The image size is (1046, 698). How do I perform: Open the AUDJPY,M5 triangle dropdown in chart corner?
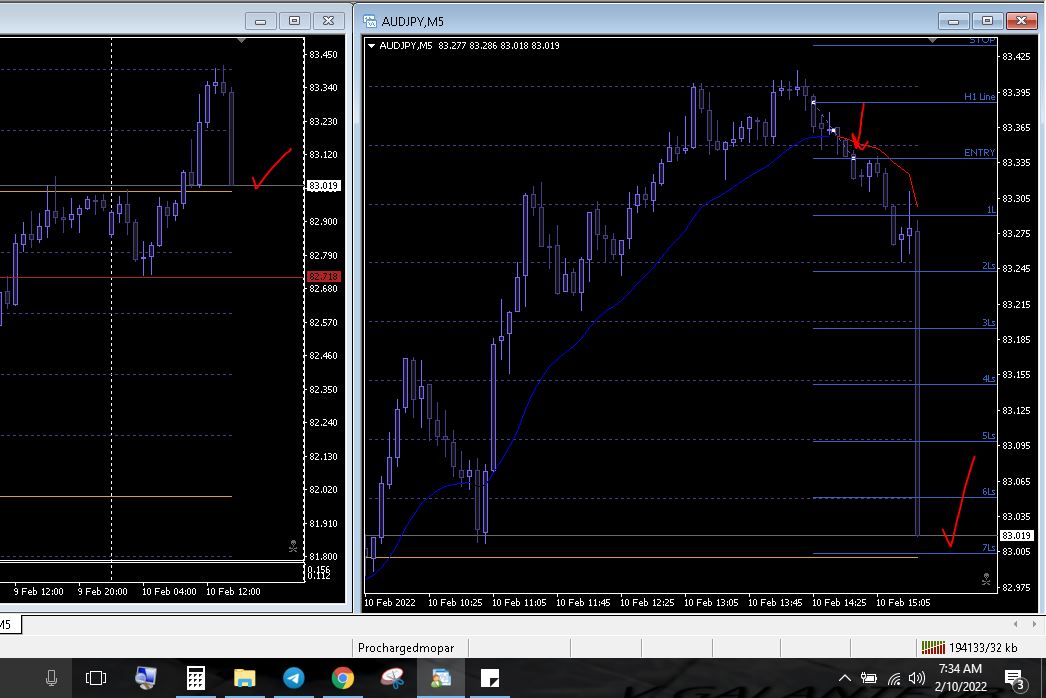point(373,46)
